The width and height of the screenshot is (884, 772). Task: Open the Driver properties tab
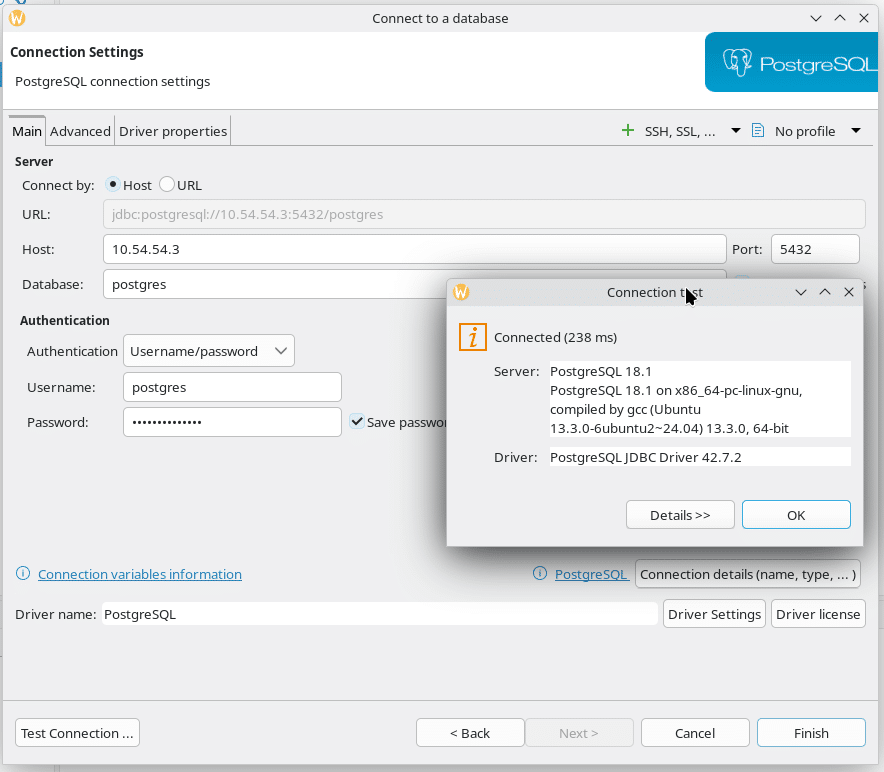(173, 131)
